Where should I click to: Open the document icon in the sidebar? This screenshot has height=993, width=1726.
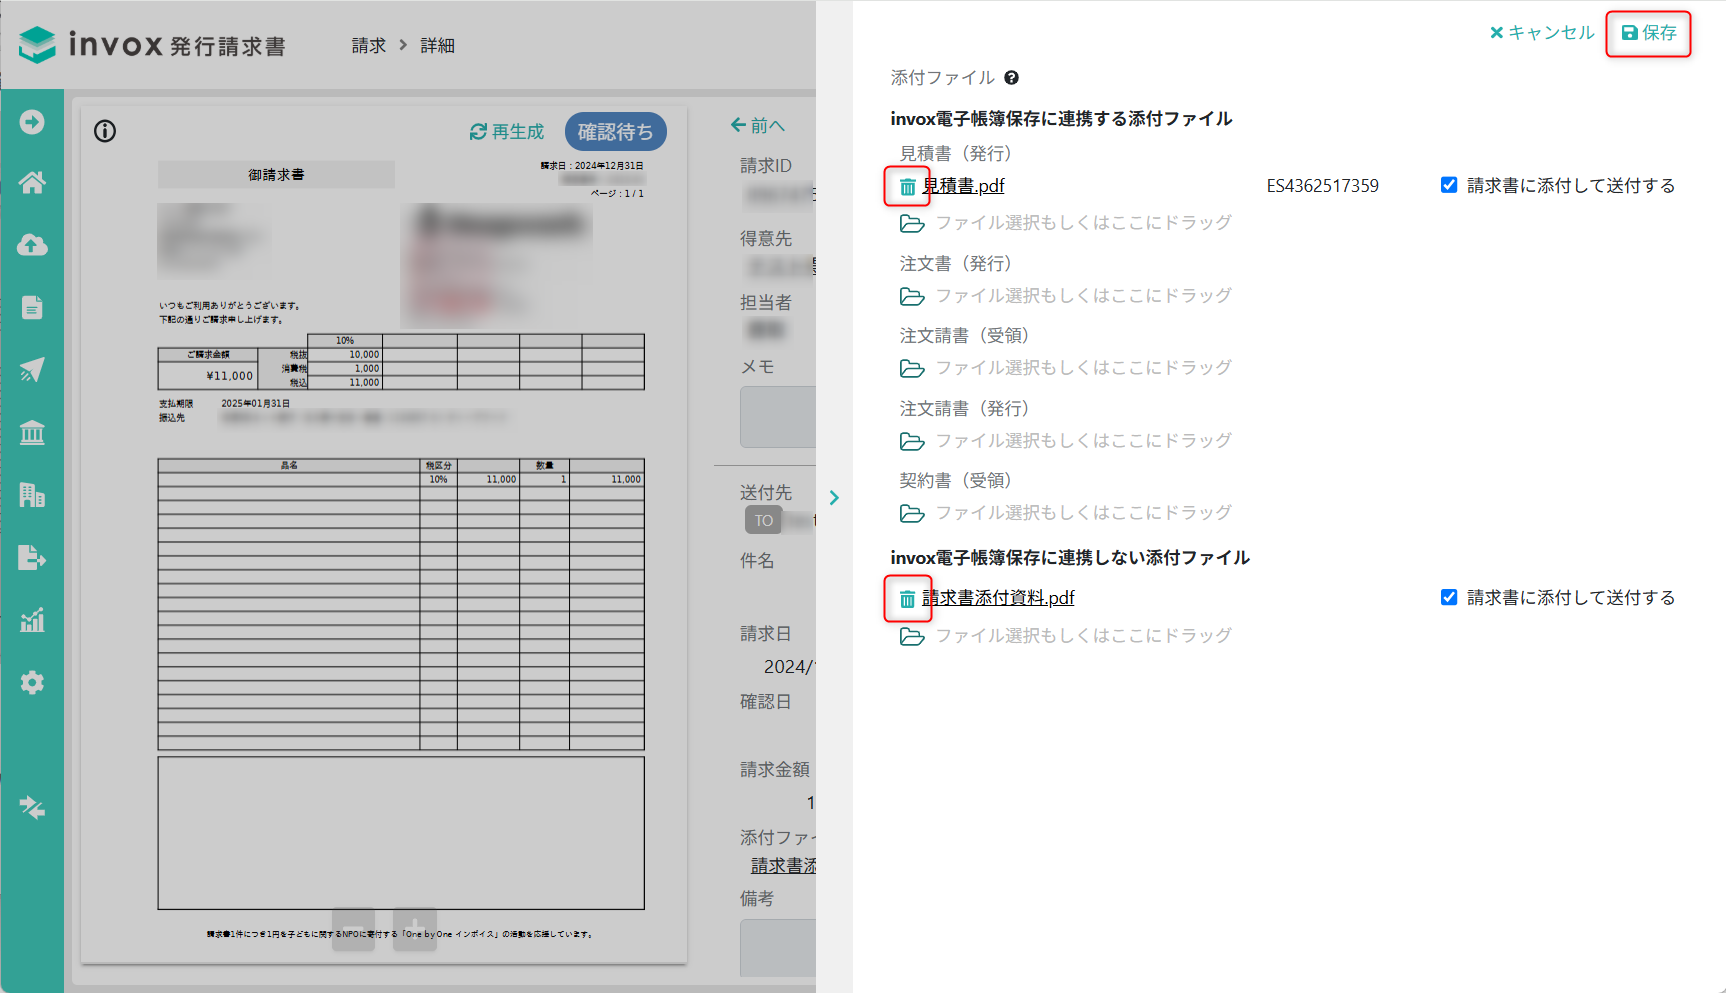(x=32, y=308)
